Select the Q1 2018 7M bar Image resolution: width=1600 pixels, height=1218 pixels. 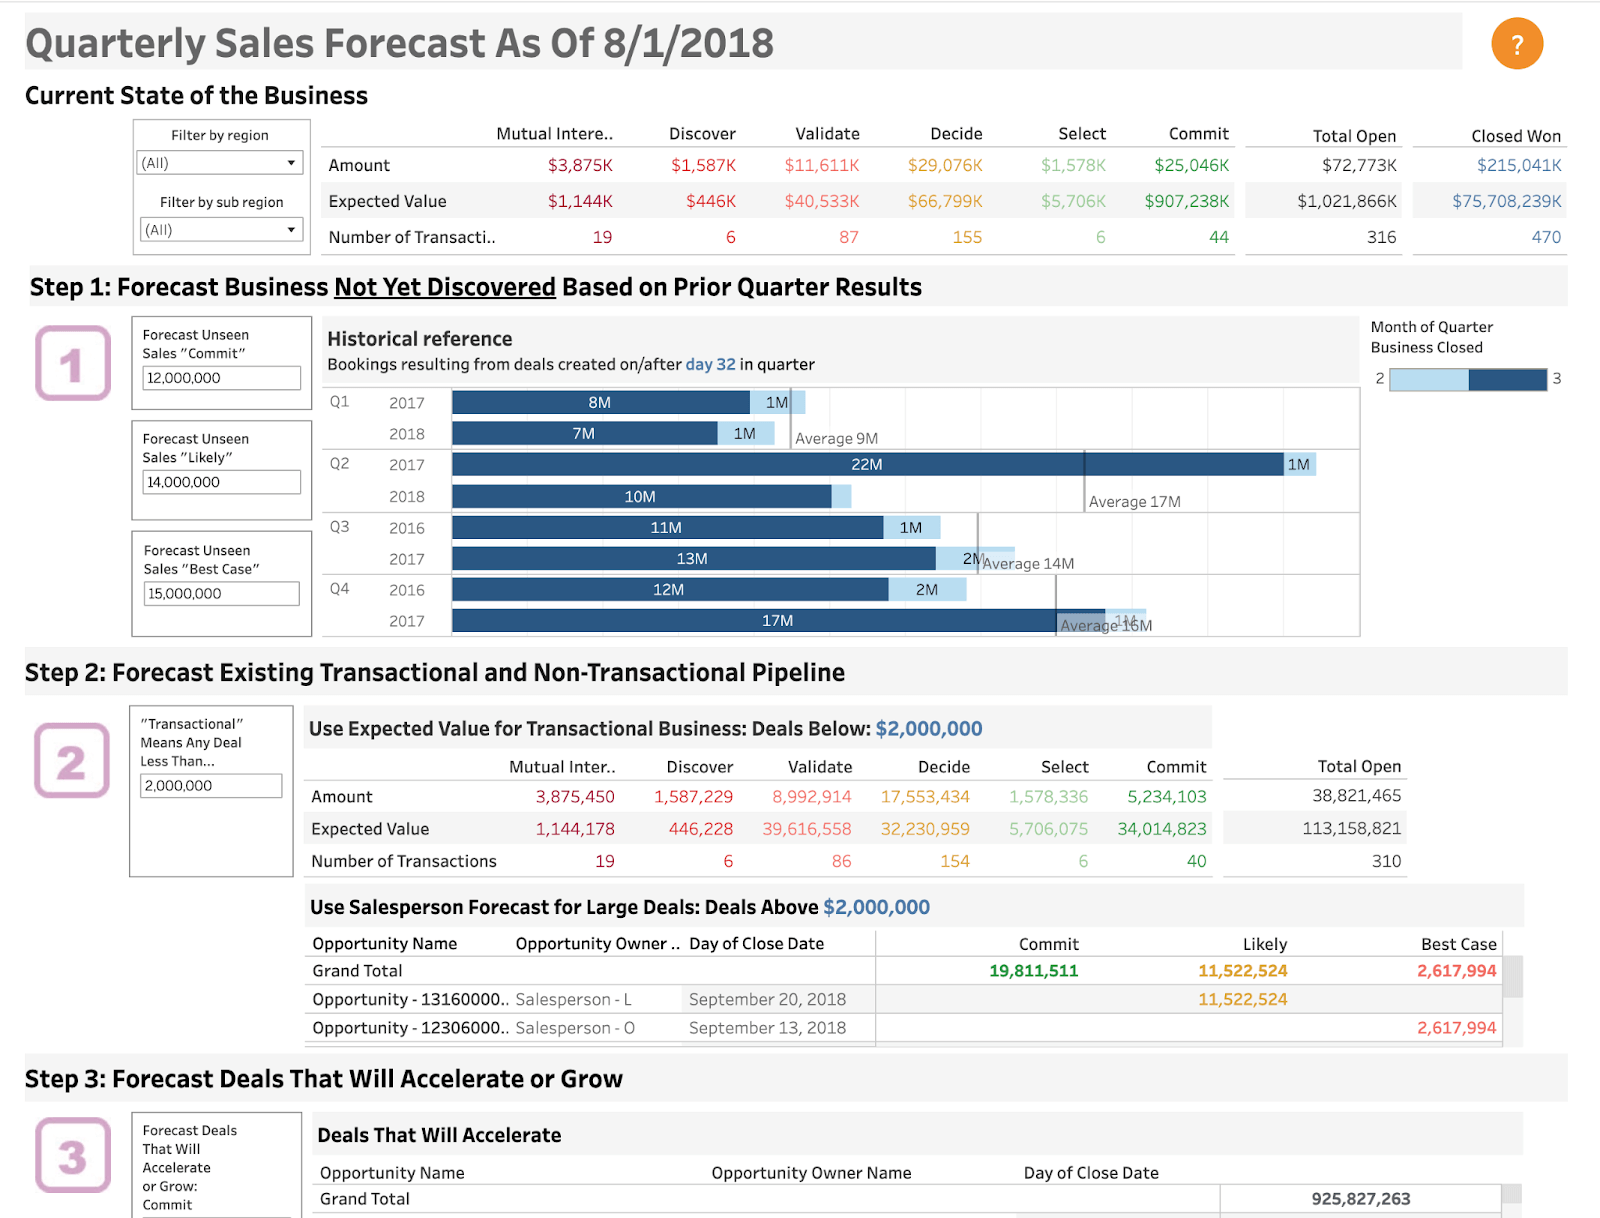click(584, 433)
